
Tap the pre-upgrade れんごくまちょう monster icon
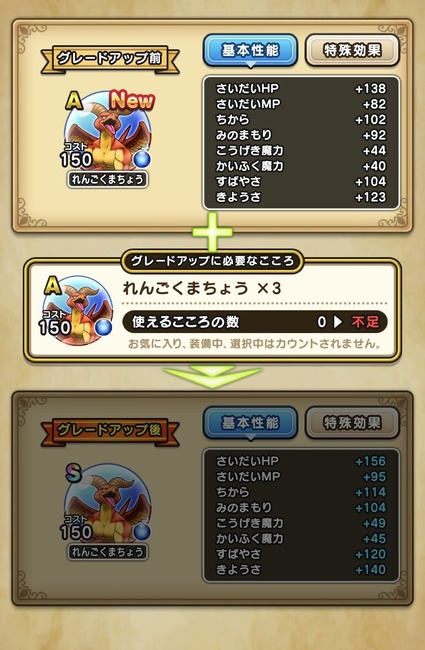pos(108,133)
